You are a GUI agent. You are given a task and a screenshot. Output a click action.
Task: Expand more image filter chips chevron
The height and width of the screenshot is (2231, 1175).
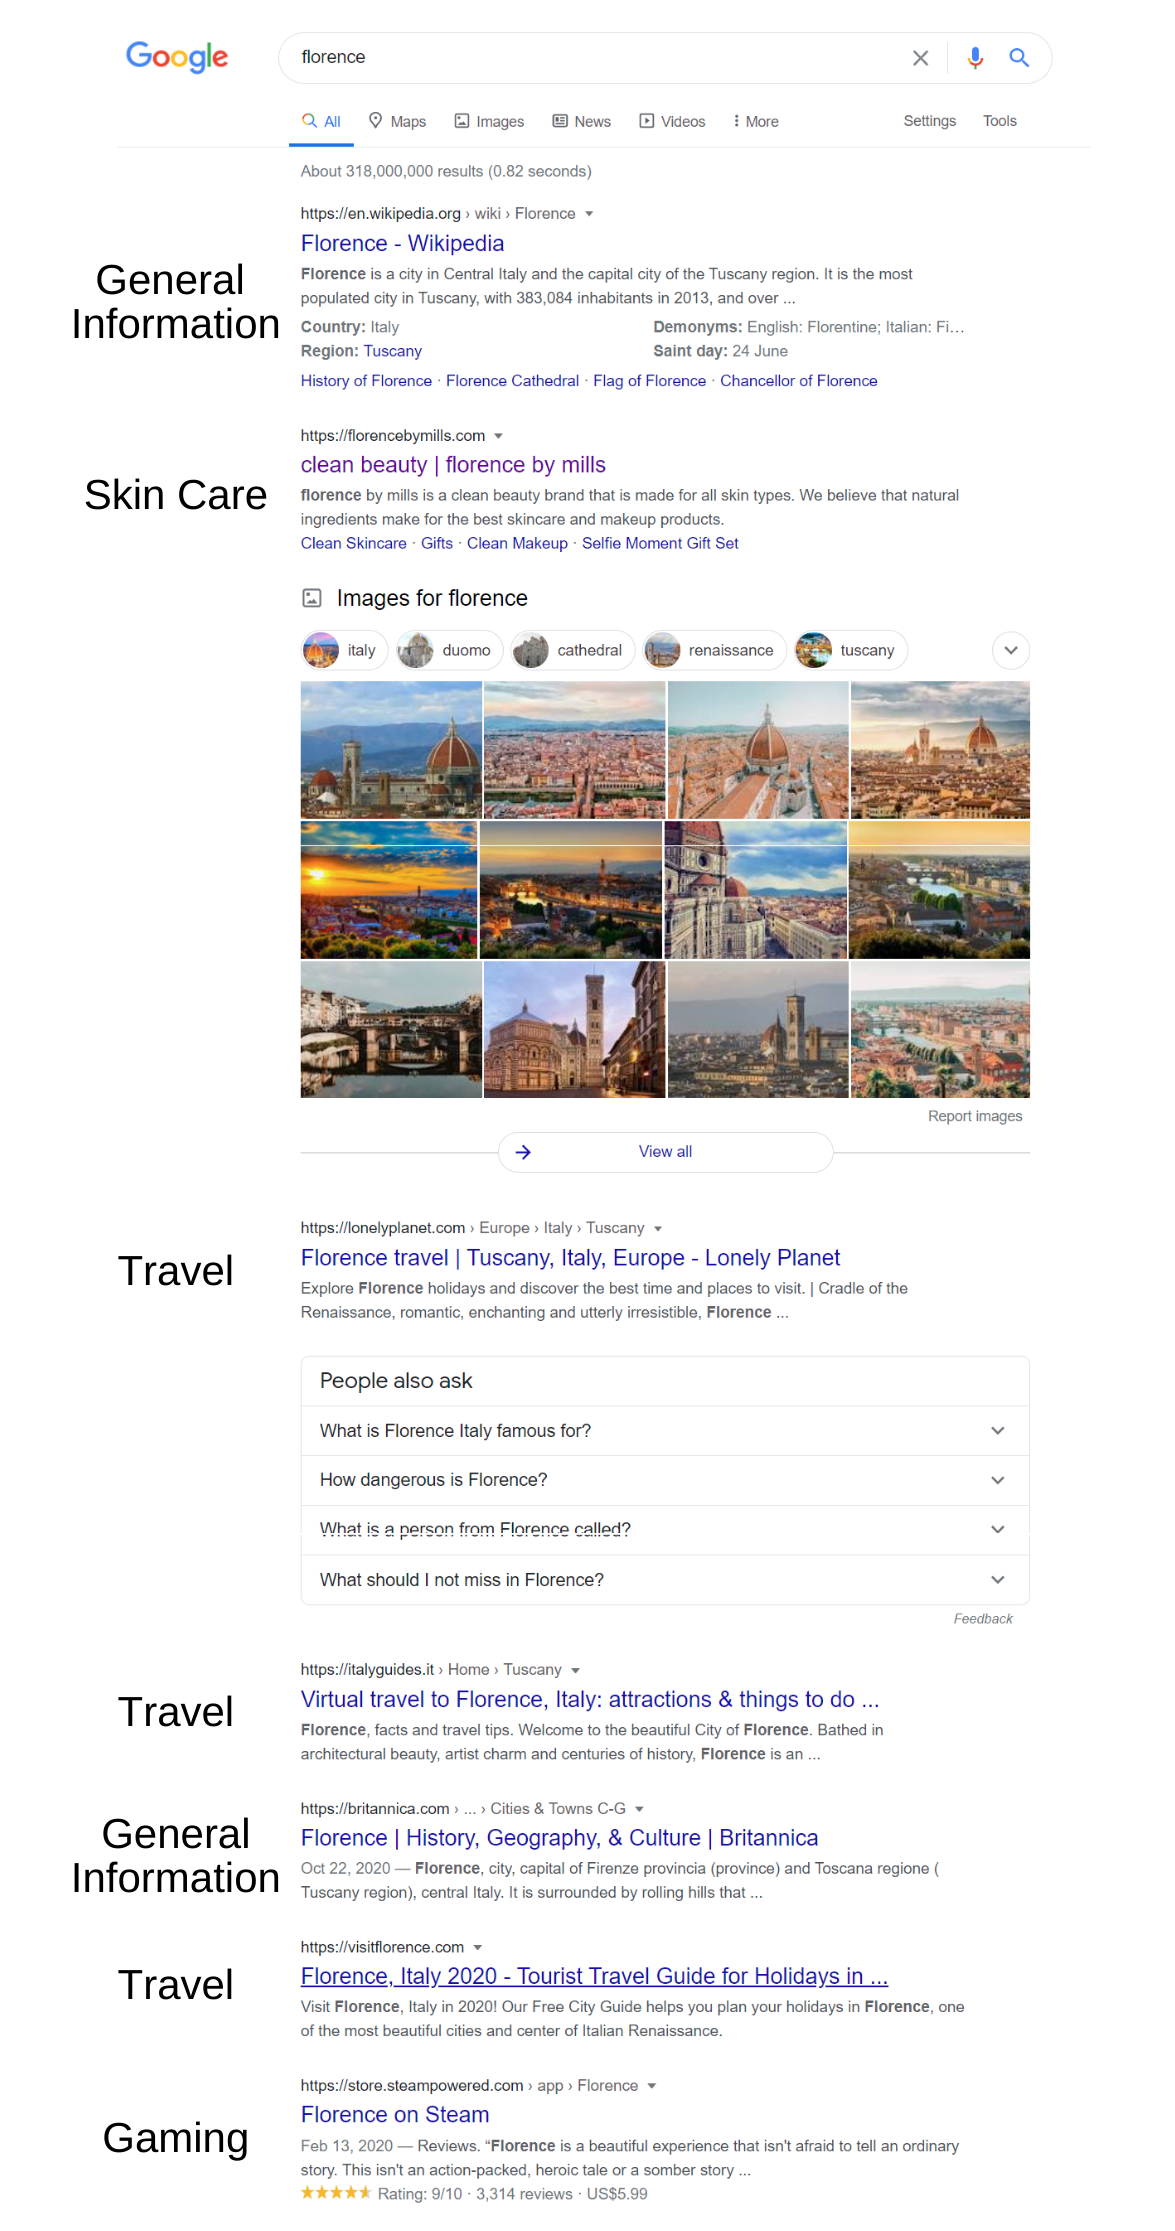click(1011, 650)
